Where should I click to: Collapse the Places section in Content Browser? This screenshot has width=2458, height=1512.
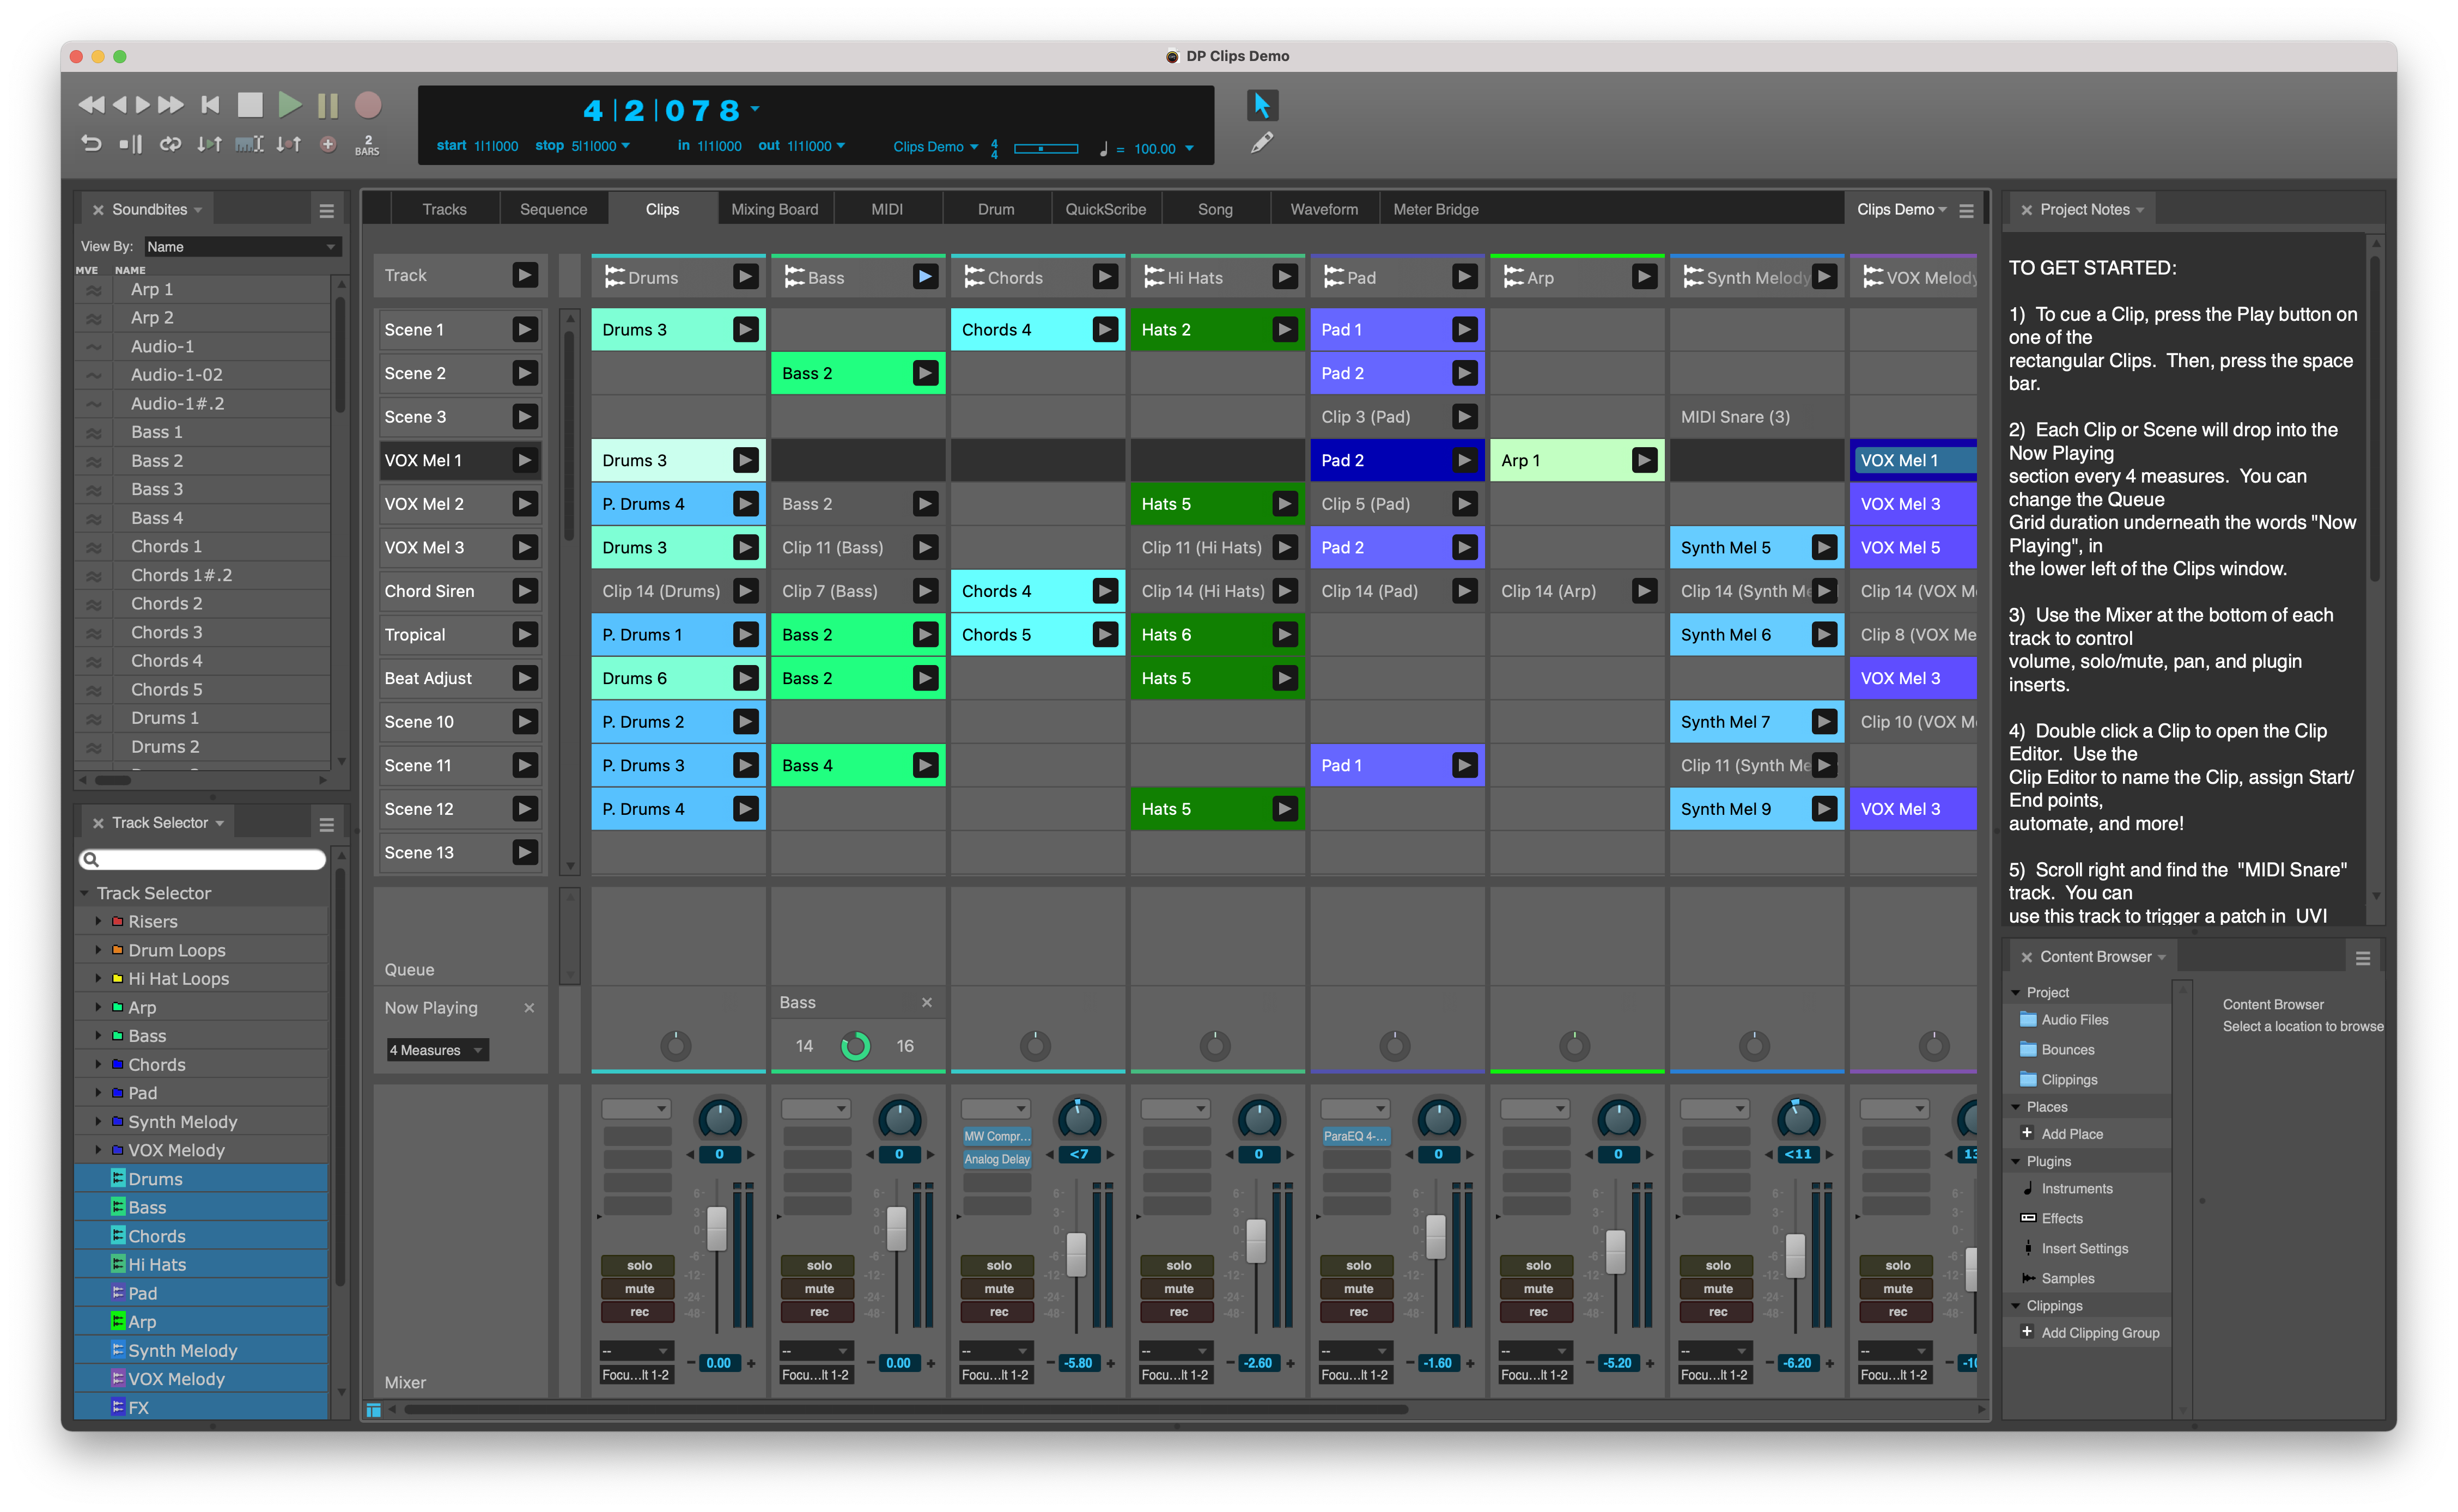[2016, 1107]
